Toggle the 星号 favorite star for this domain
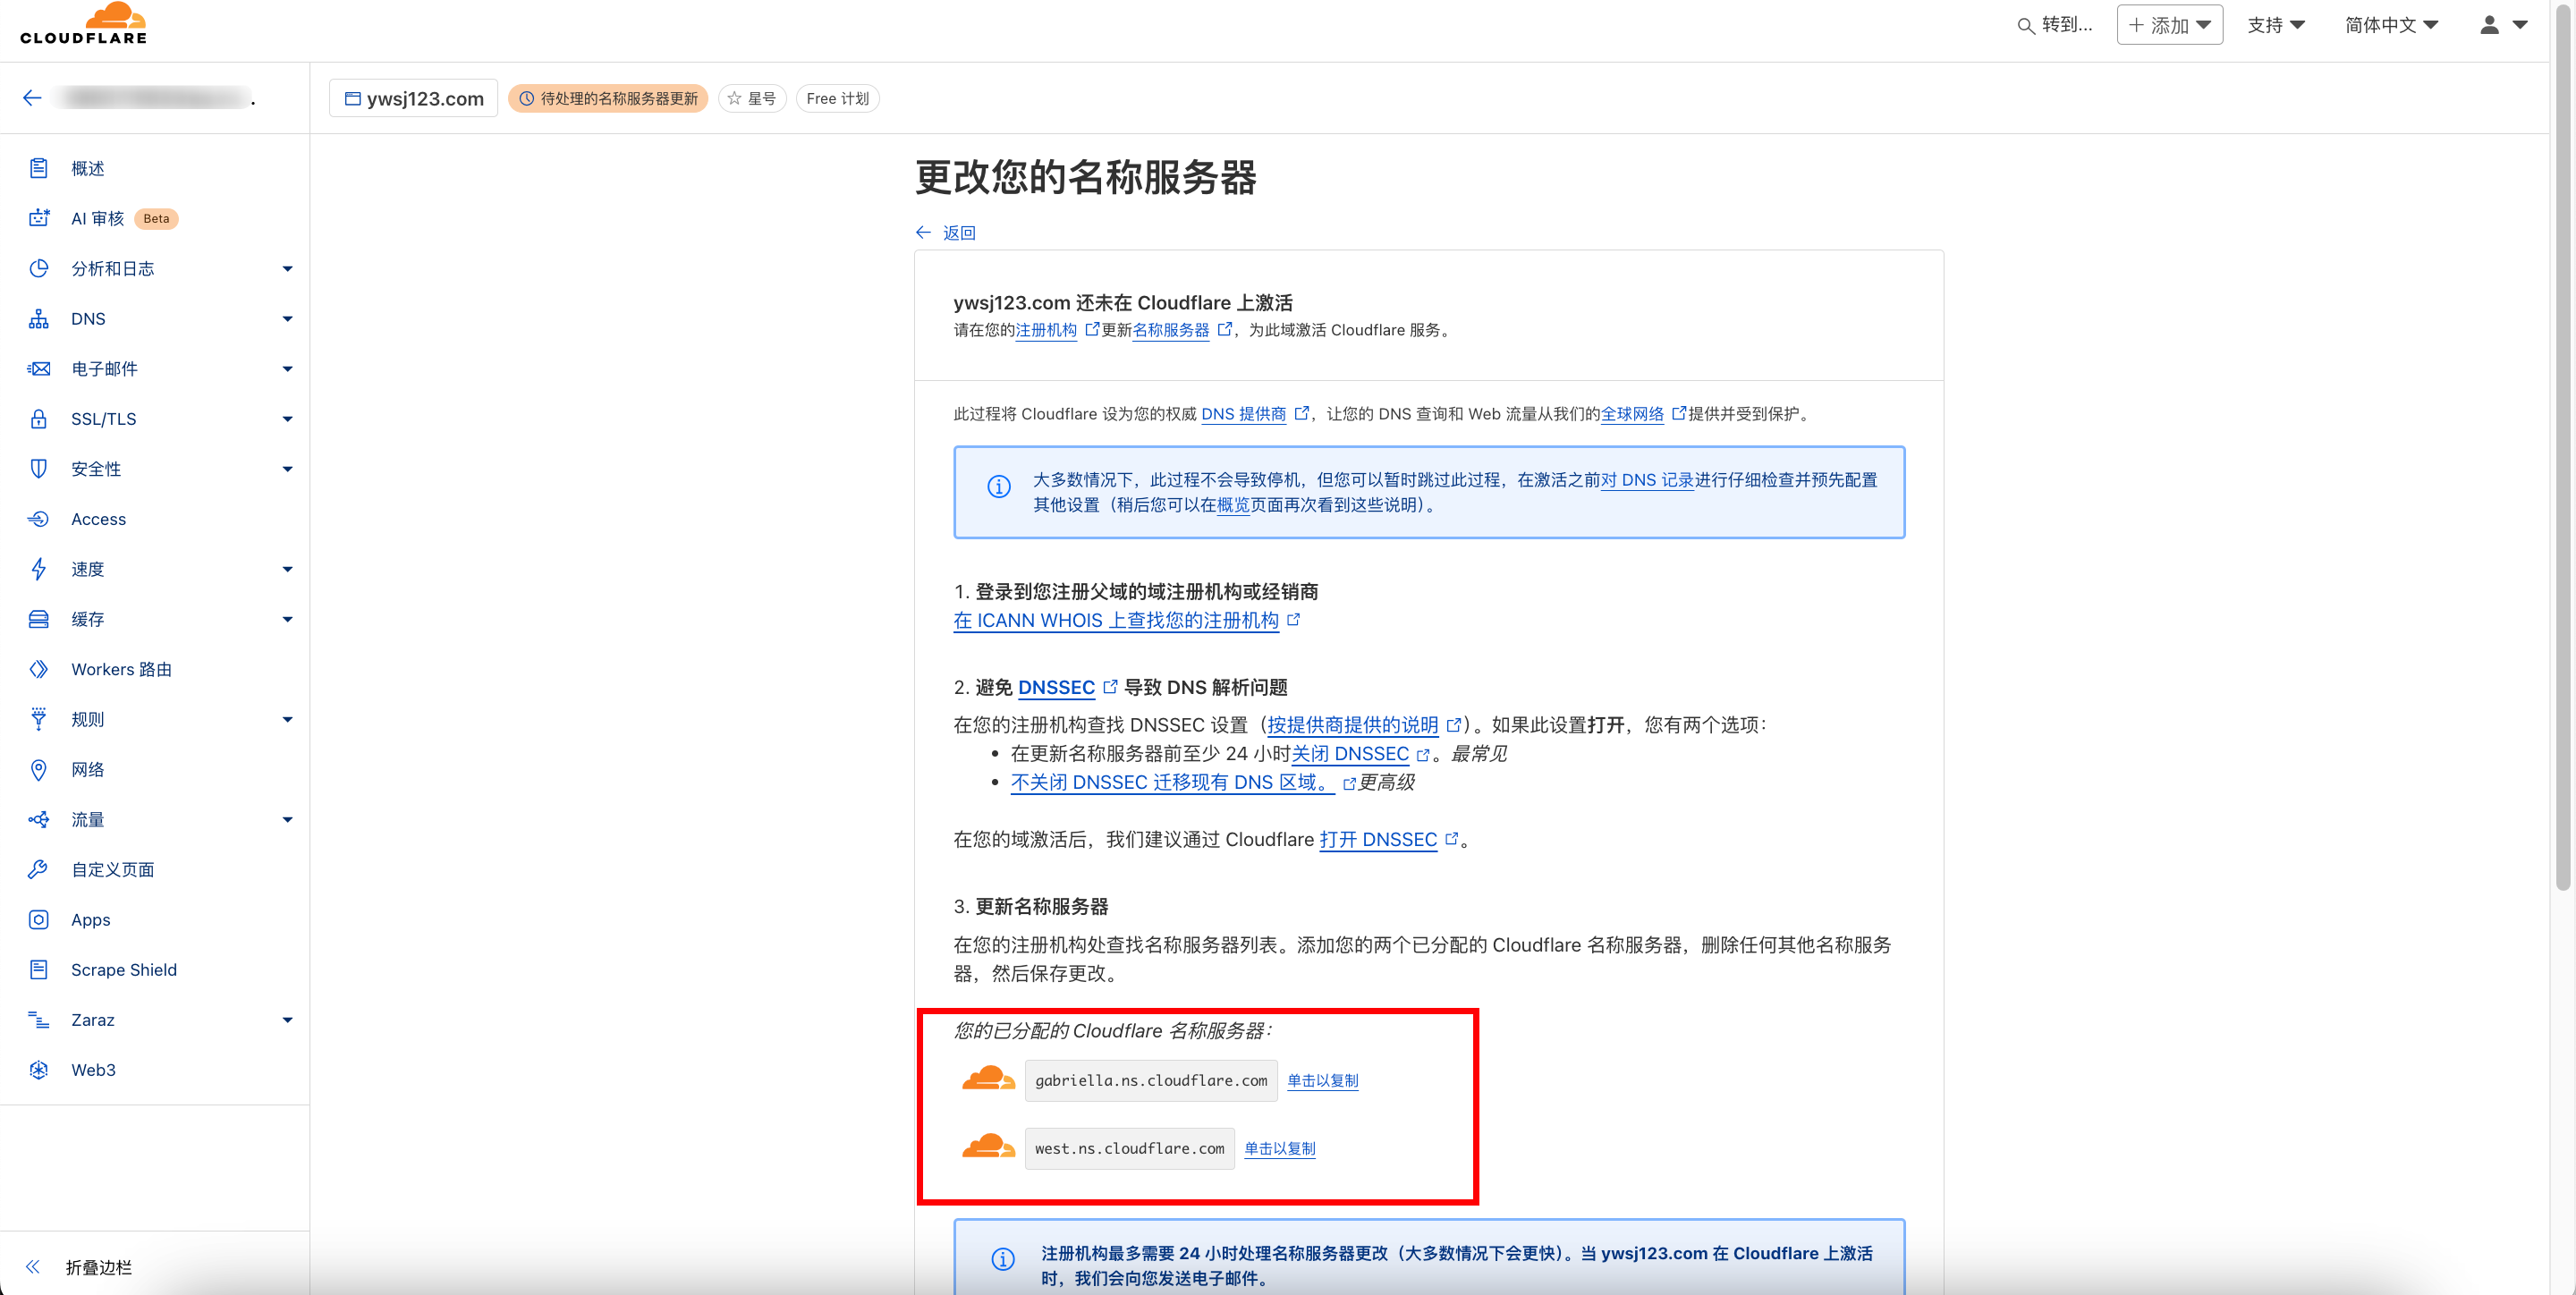 point(752,98)
